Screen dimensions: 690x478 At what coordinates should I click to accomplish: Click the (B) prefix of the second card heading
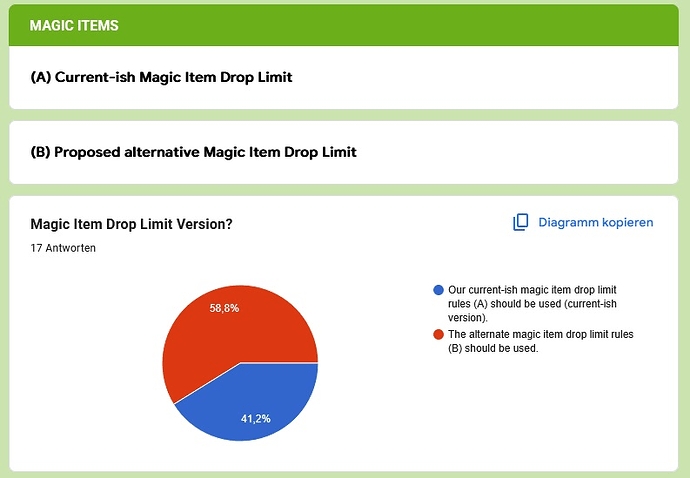[x=40, y=152]
